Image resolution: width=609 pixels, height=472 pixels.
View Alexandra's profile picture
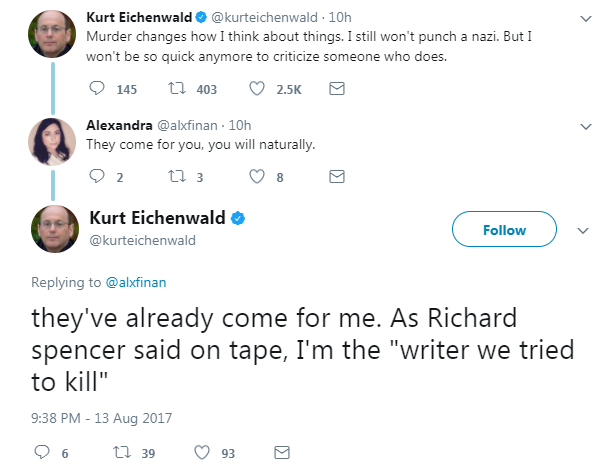52,142
